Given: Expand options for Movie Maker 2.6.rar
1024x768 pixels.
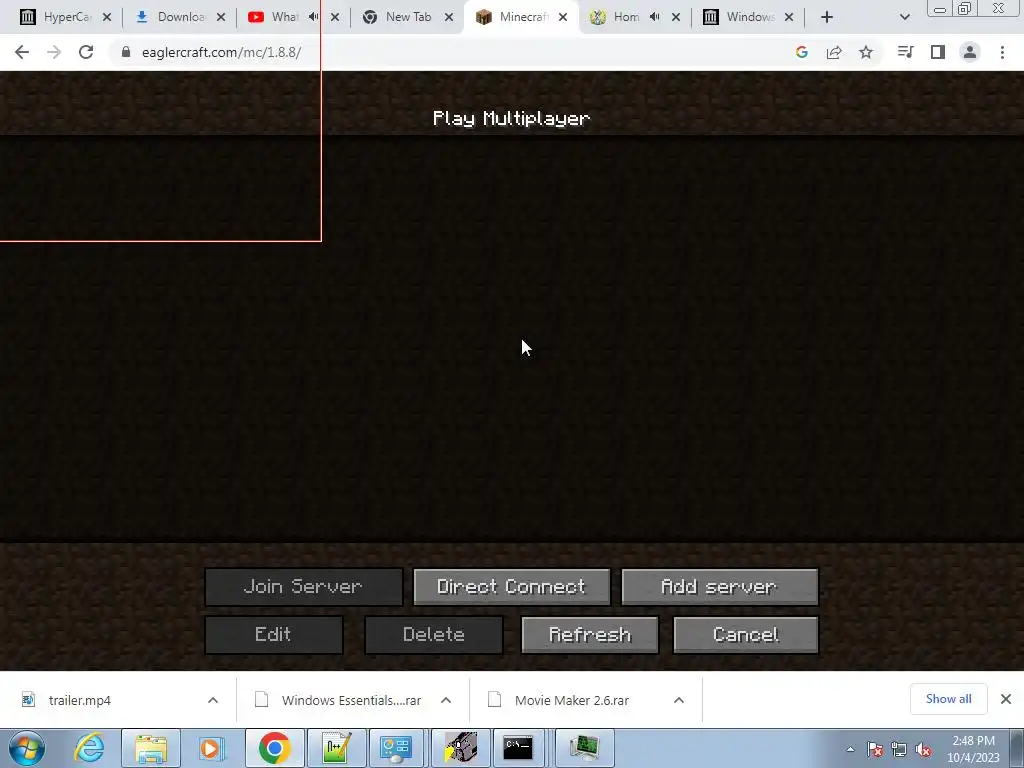Looking at the screenshot, I should 679,700.
